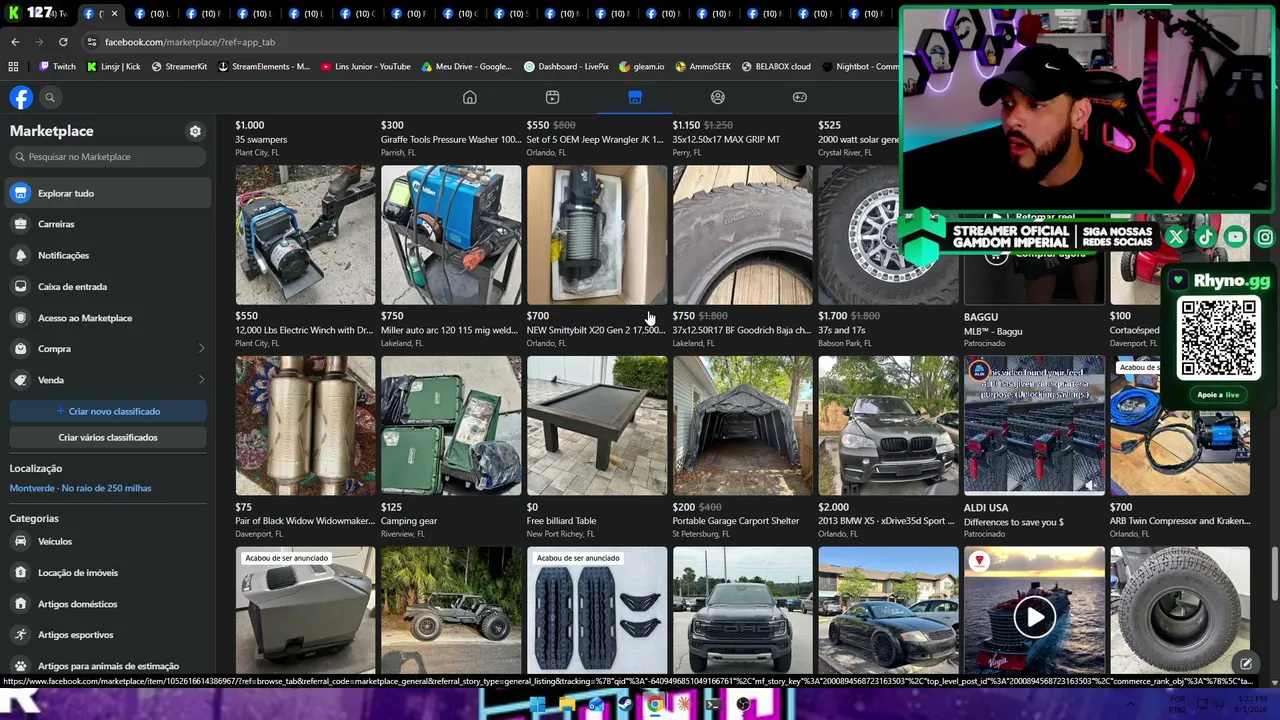1280x720 pixels.
Task: Click the Facebook logo icon
Action: point(21,97)
